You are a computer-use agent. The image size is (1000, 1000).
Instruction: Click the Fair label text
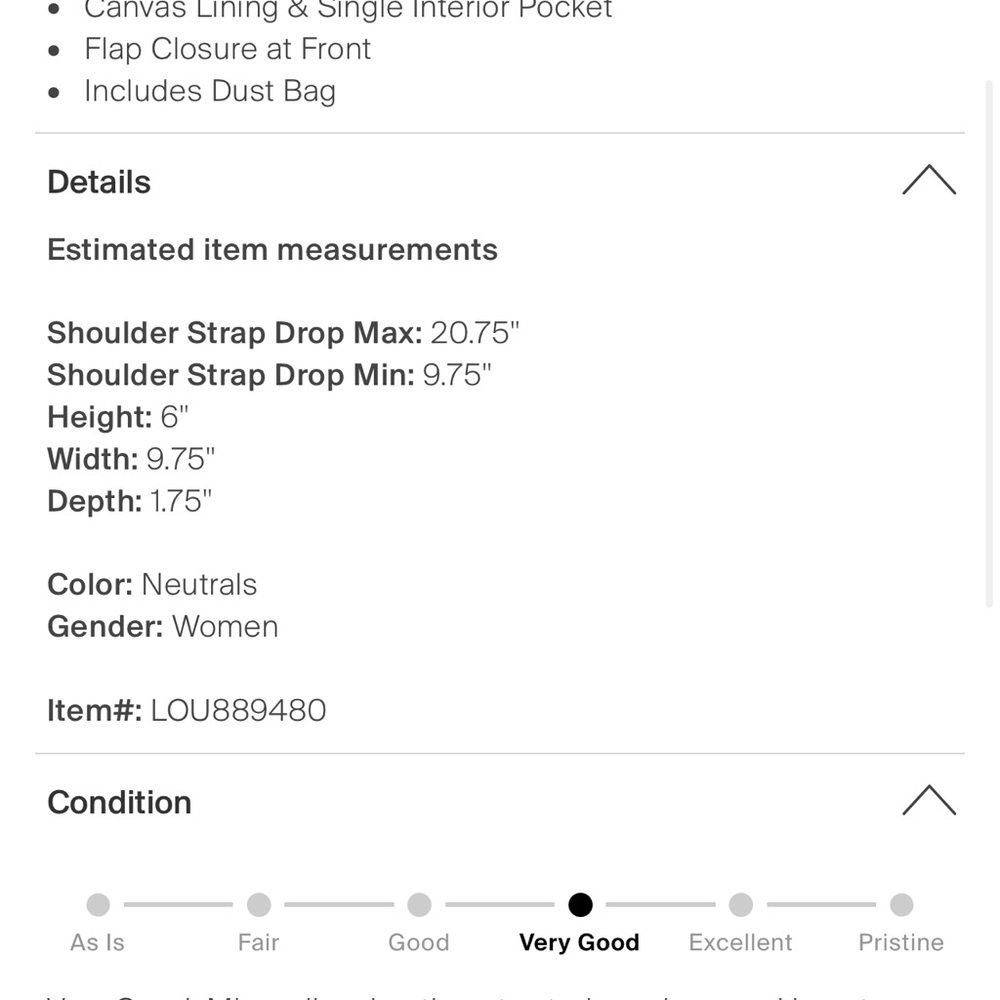[259, 942]
